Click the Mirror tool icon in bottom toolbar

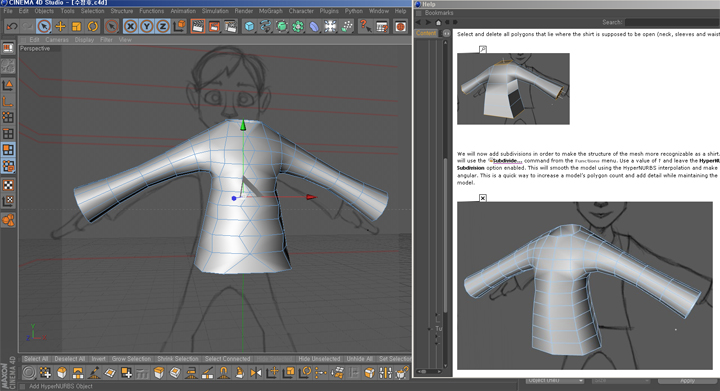256,373
